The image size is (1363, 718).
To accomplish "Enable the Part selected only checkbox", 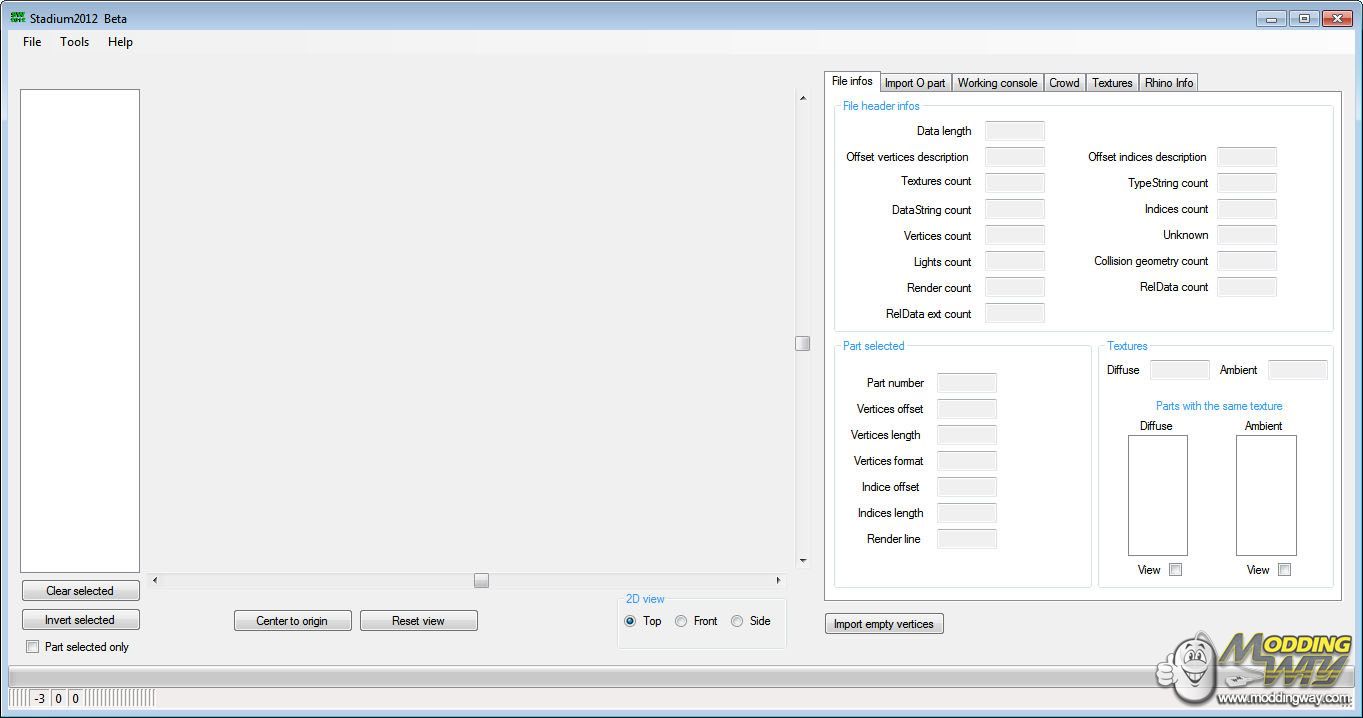I will coord(32,647).
